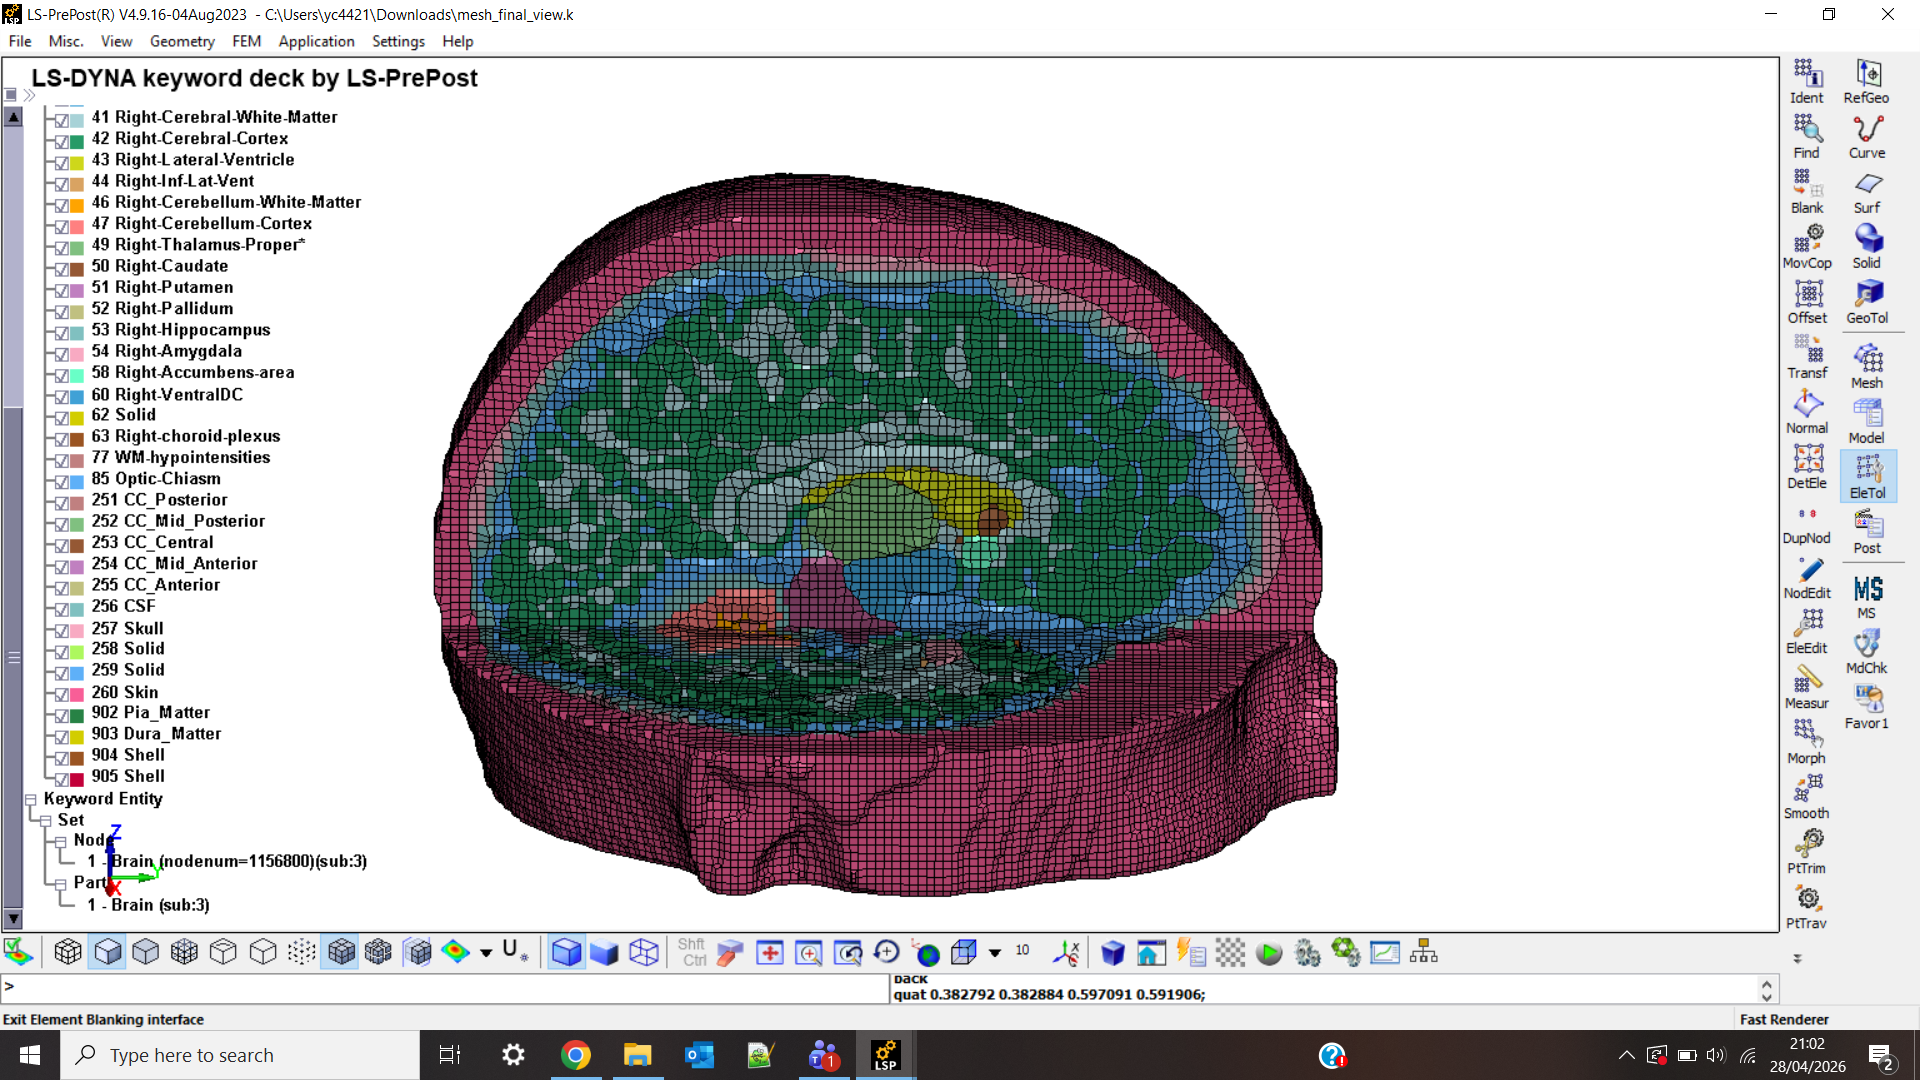Viewport: 1920px width, 1080px height.
Task: Open the View menu
Action: (x=116, y=41)
